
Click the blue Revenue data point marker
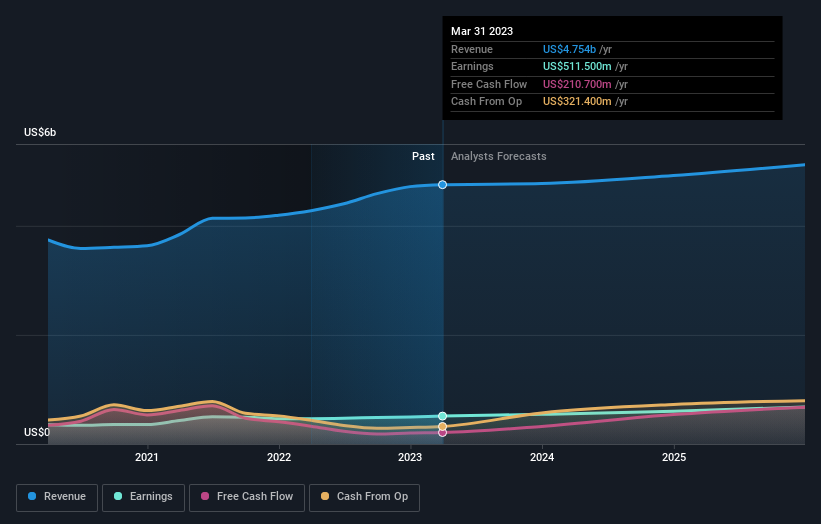442,184
